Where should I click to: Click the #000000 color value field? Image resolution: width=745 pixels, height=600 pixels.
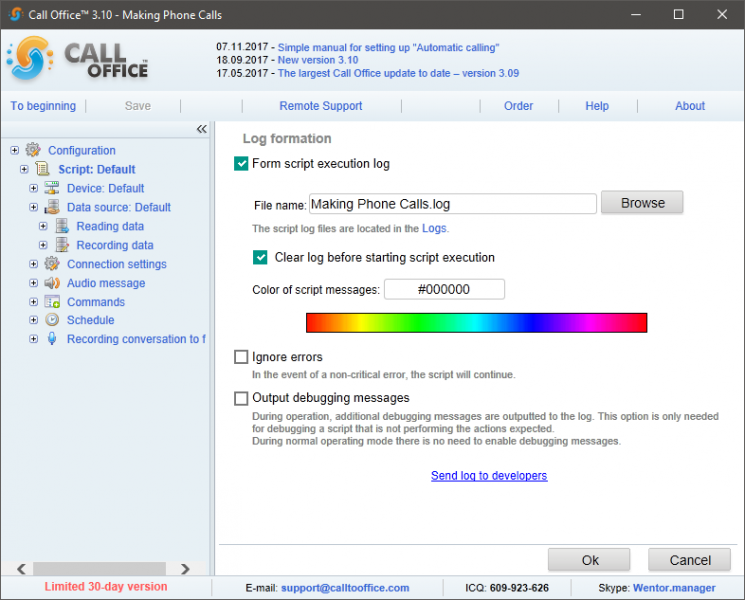(x=444, y=289)
